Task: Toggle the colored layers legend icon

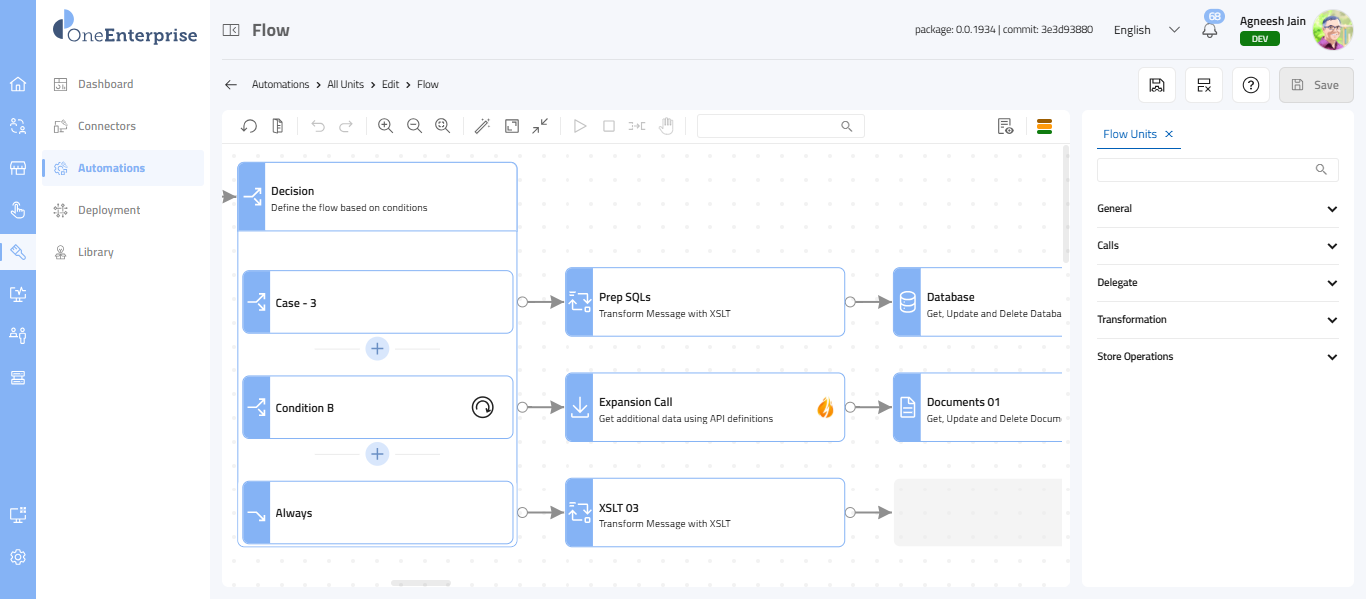Action: pos(1044,126)
